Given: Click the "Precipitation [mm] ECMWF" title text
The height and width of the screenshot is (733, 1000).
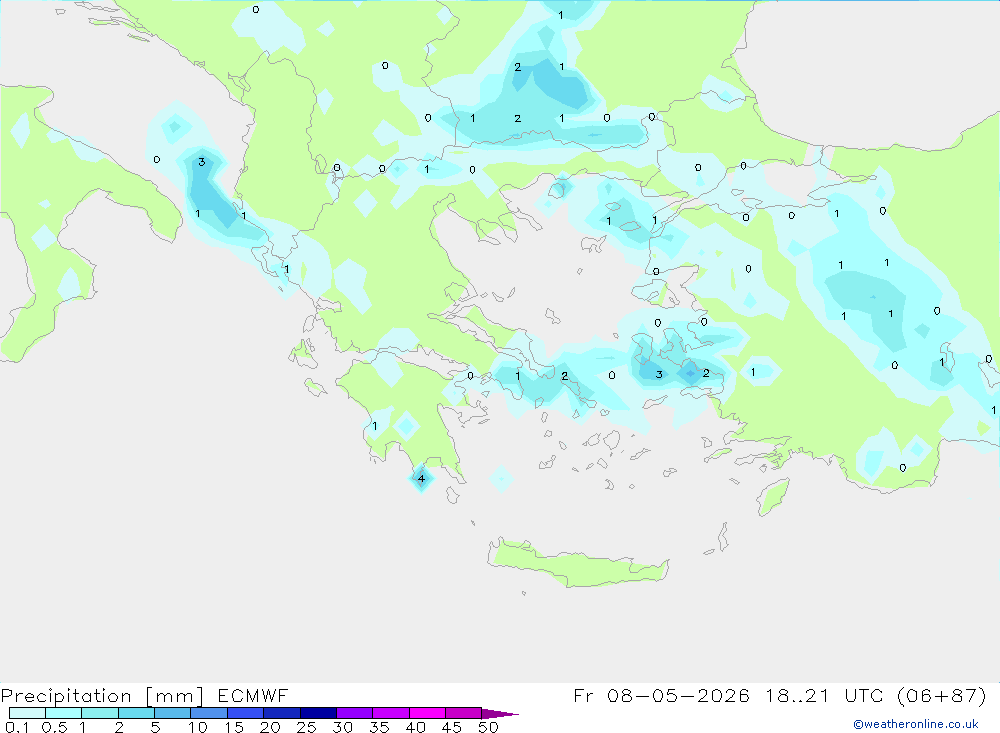Looking at the screenshot, I should click(x=144, y=695).
